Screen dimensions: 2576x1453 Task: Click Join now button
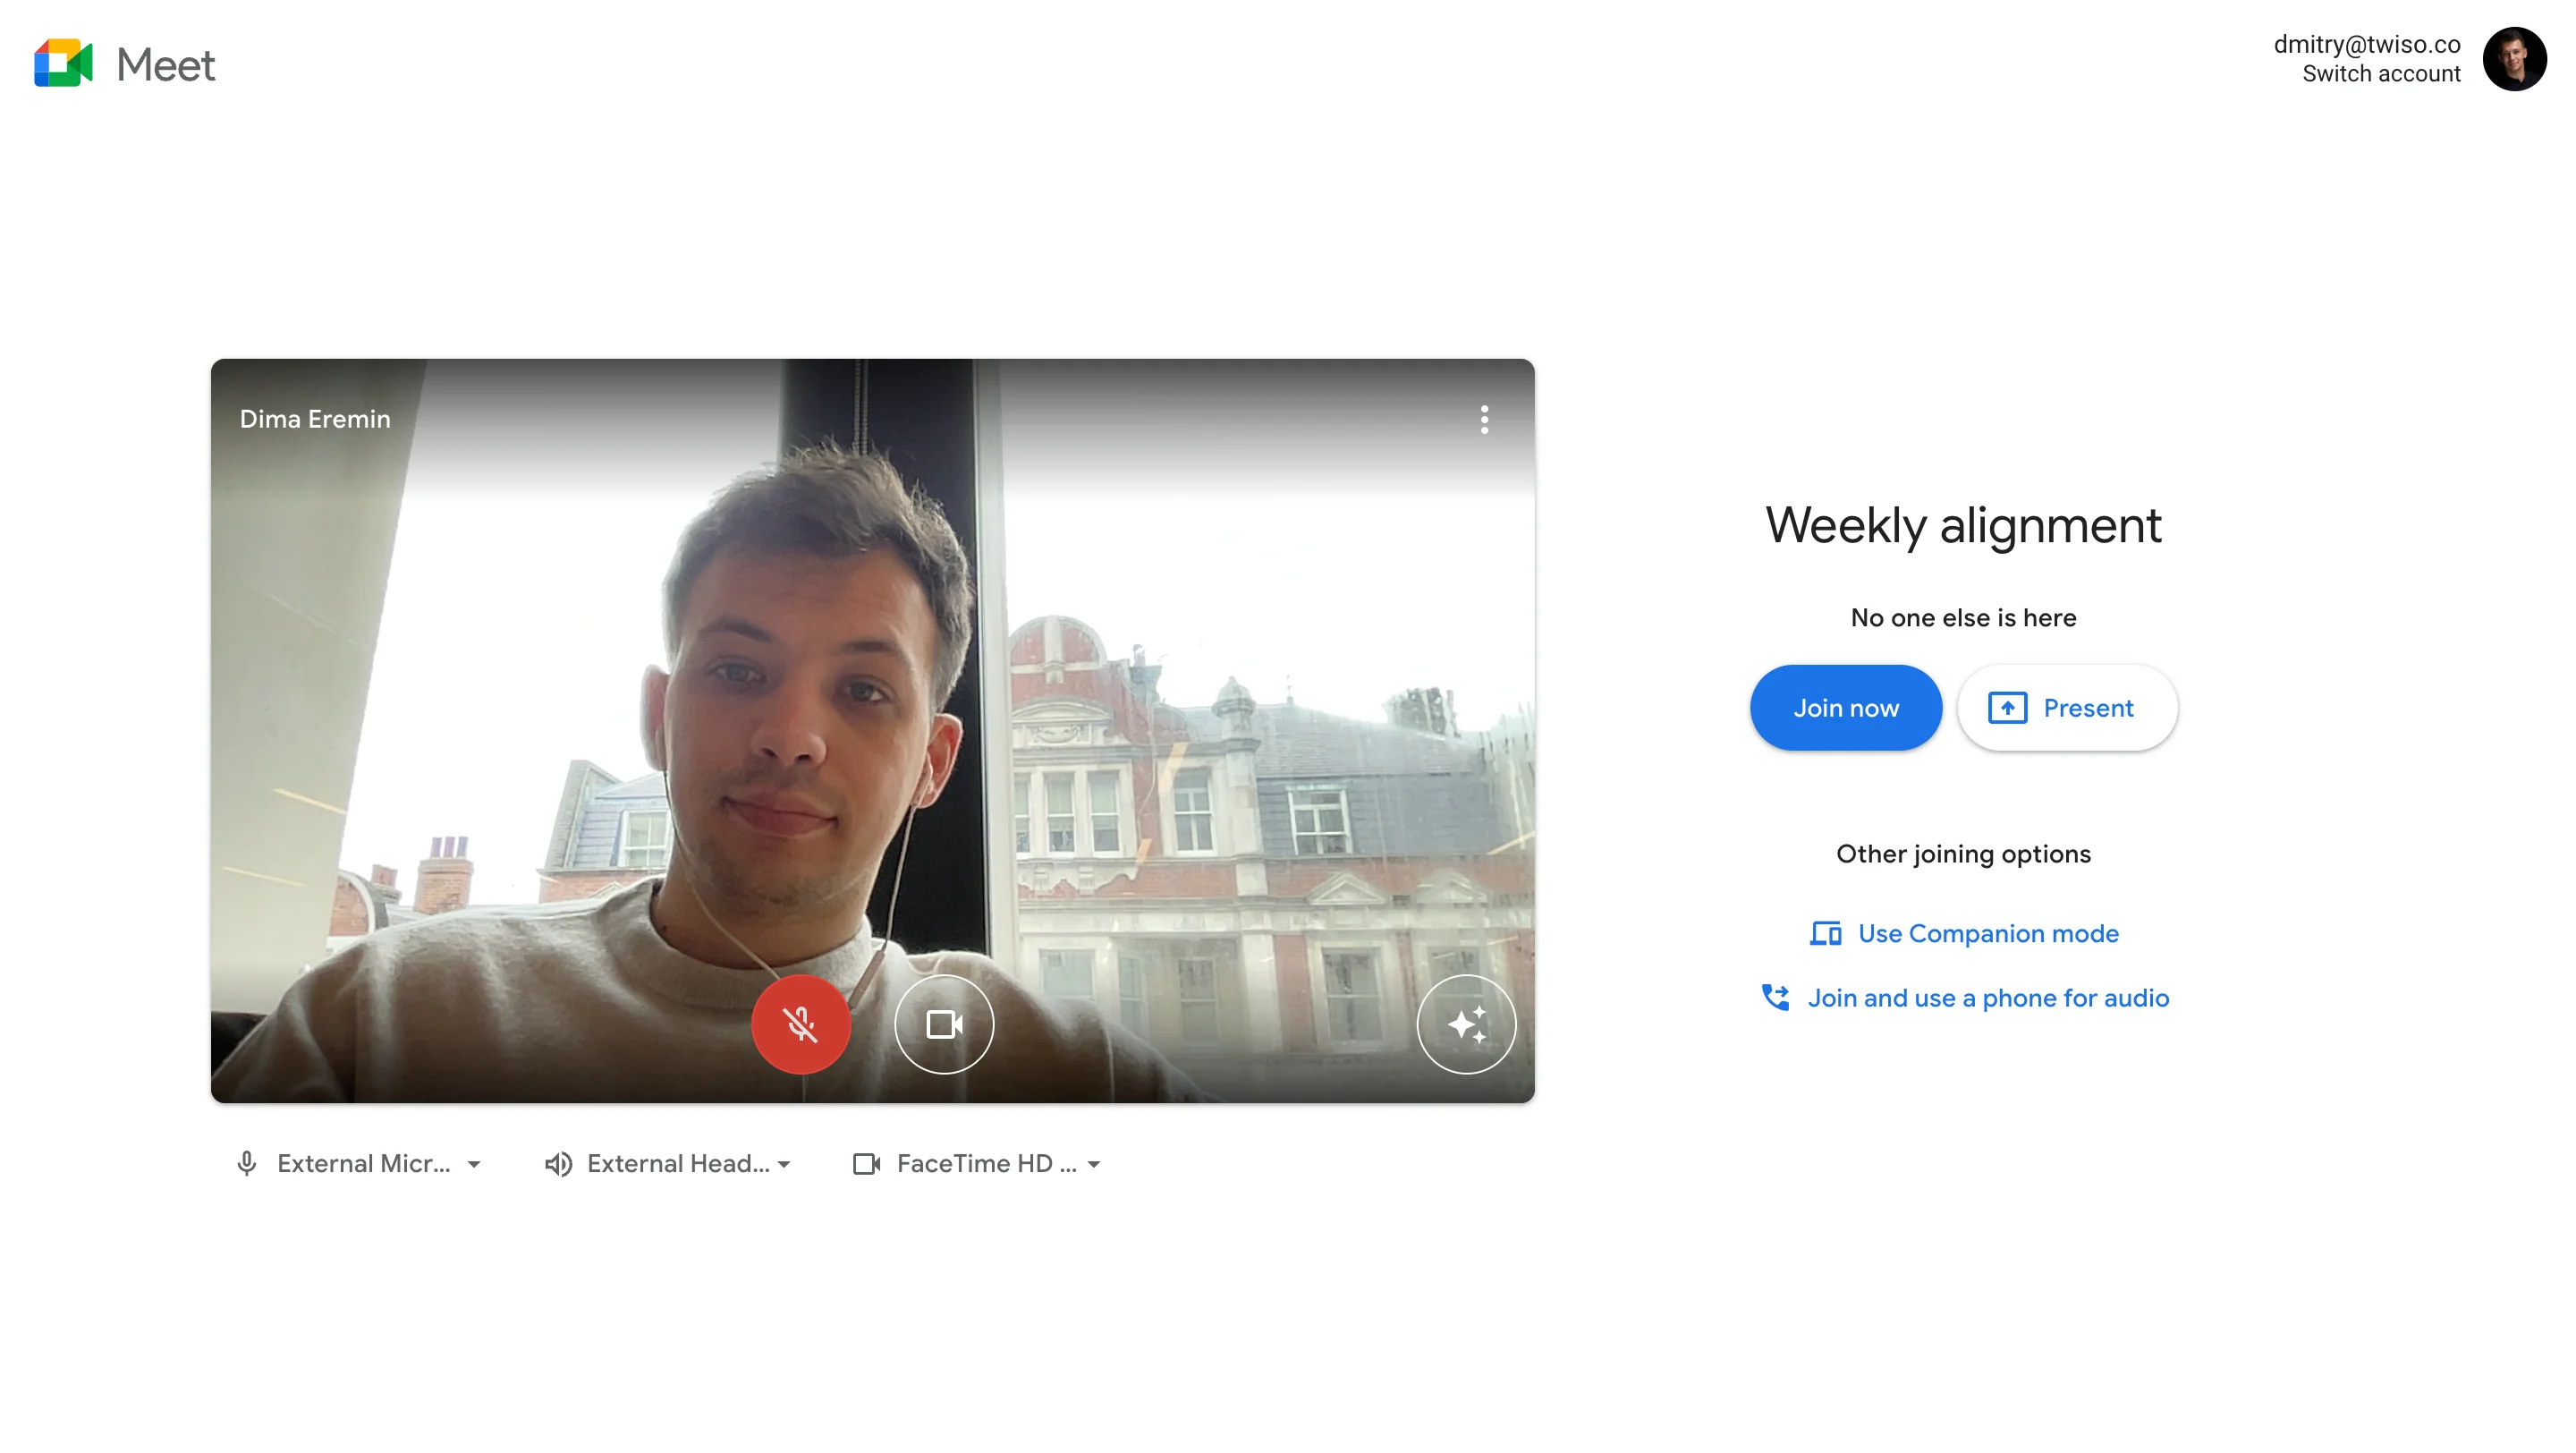coord(1845,708)
